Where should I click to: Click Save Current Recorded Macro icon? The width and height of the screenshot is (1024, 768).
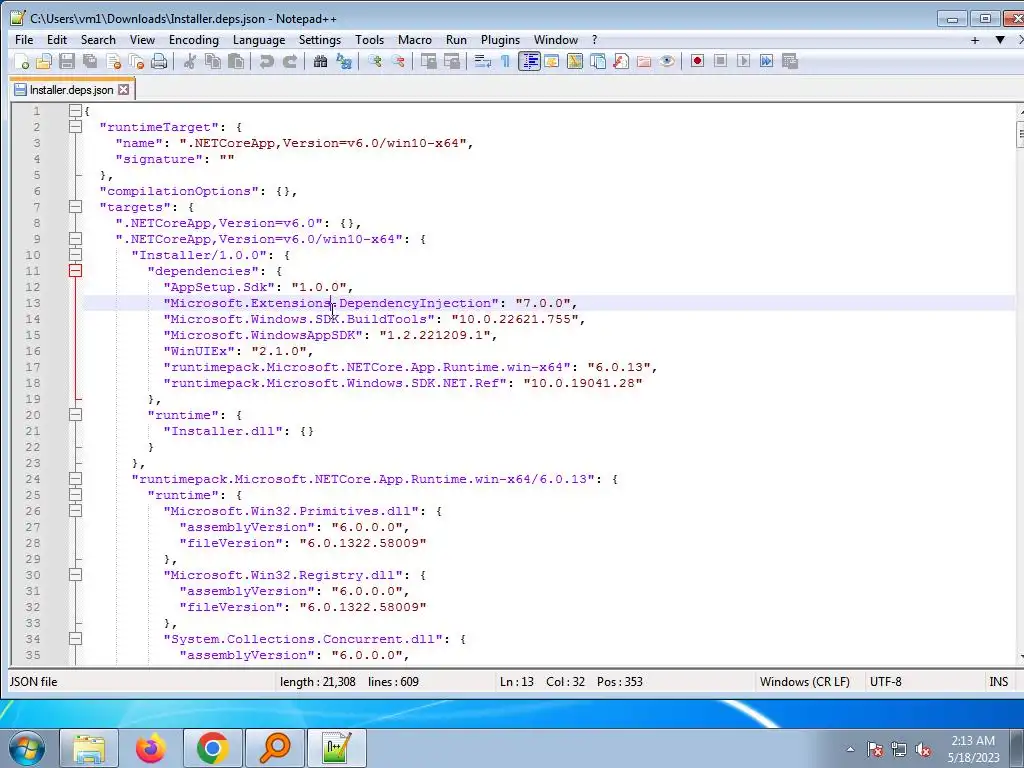pyautogui.click(x=790, y=61)
